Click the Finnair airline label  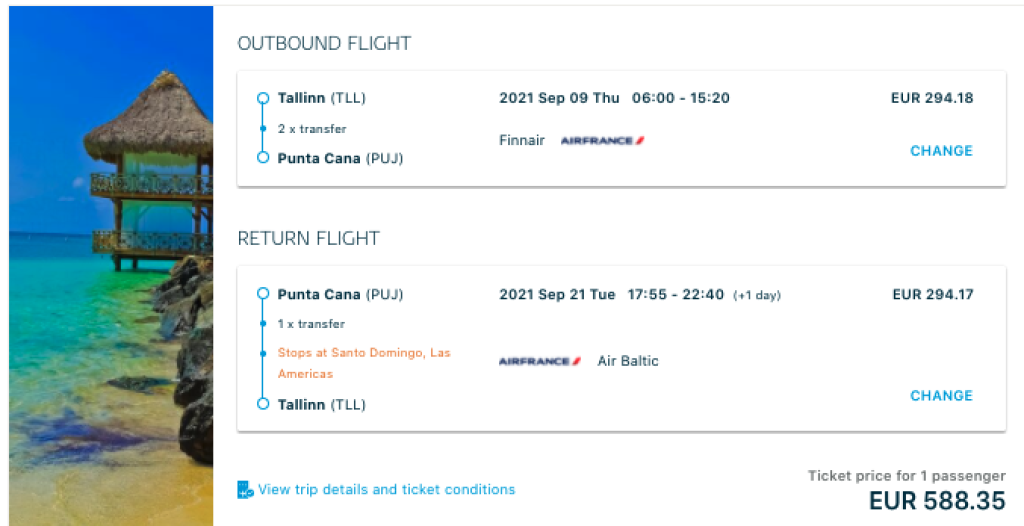pyautogui.click(x=522, y=141)
